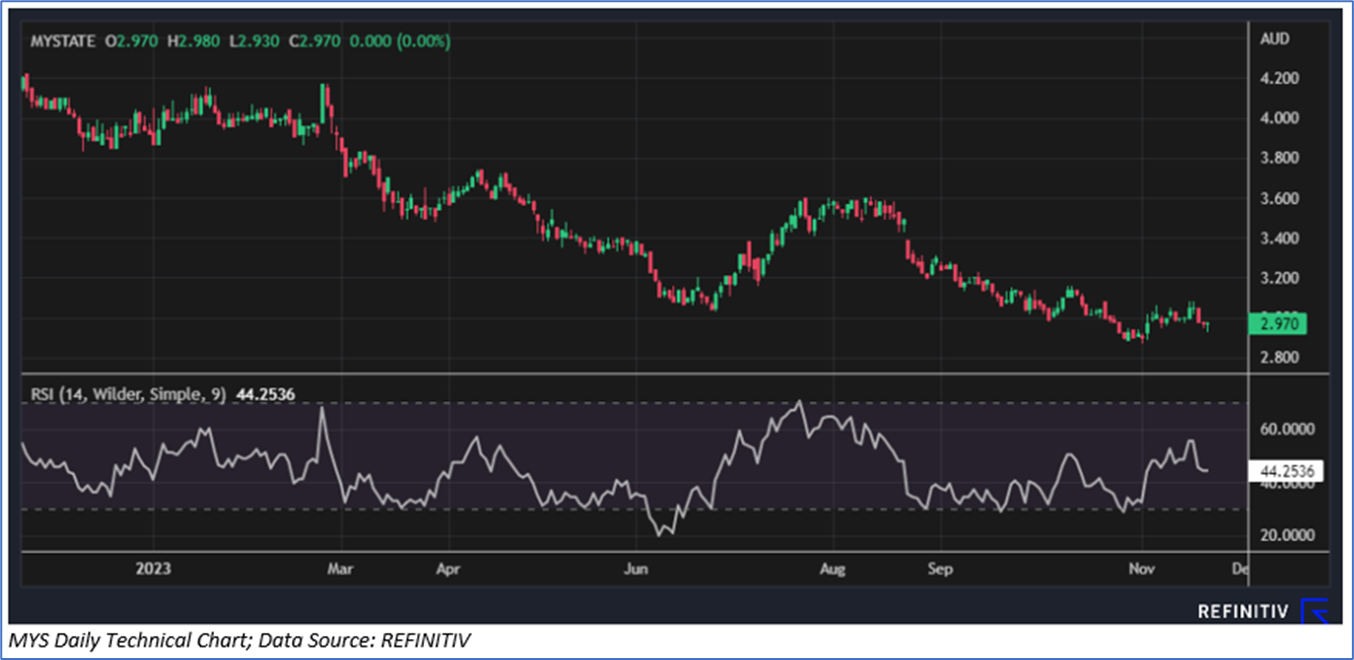Click the RSI (14, Wilder, Simple, 9) label
The image size is (1354, 660).
(128, 396)
